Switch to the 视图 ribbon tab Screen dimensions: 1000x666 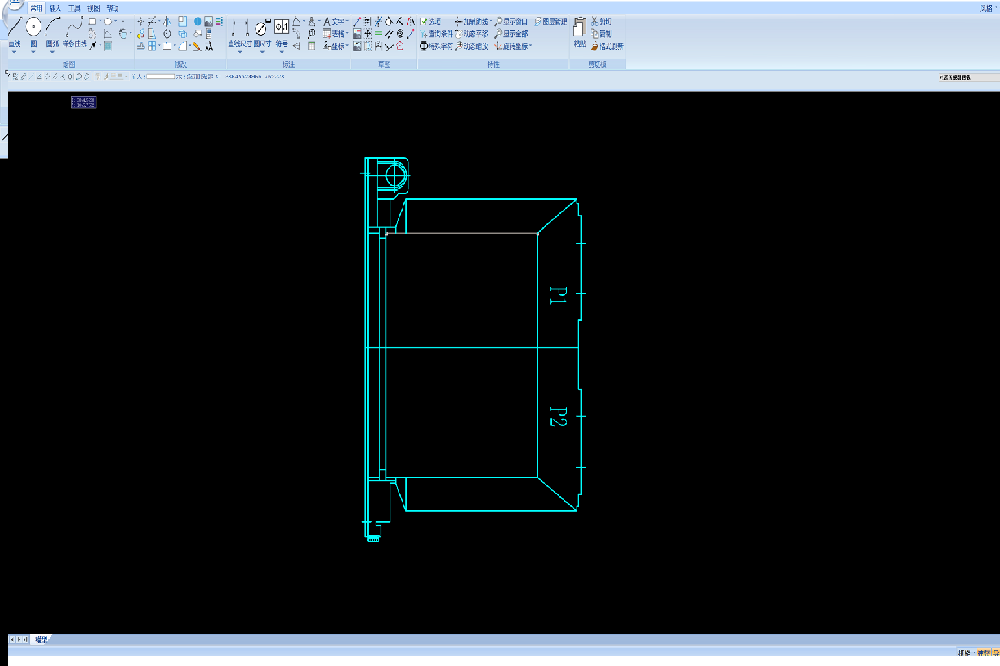click(x=93, y=7)
